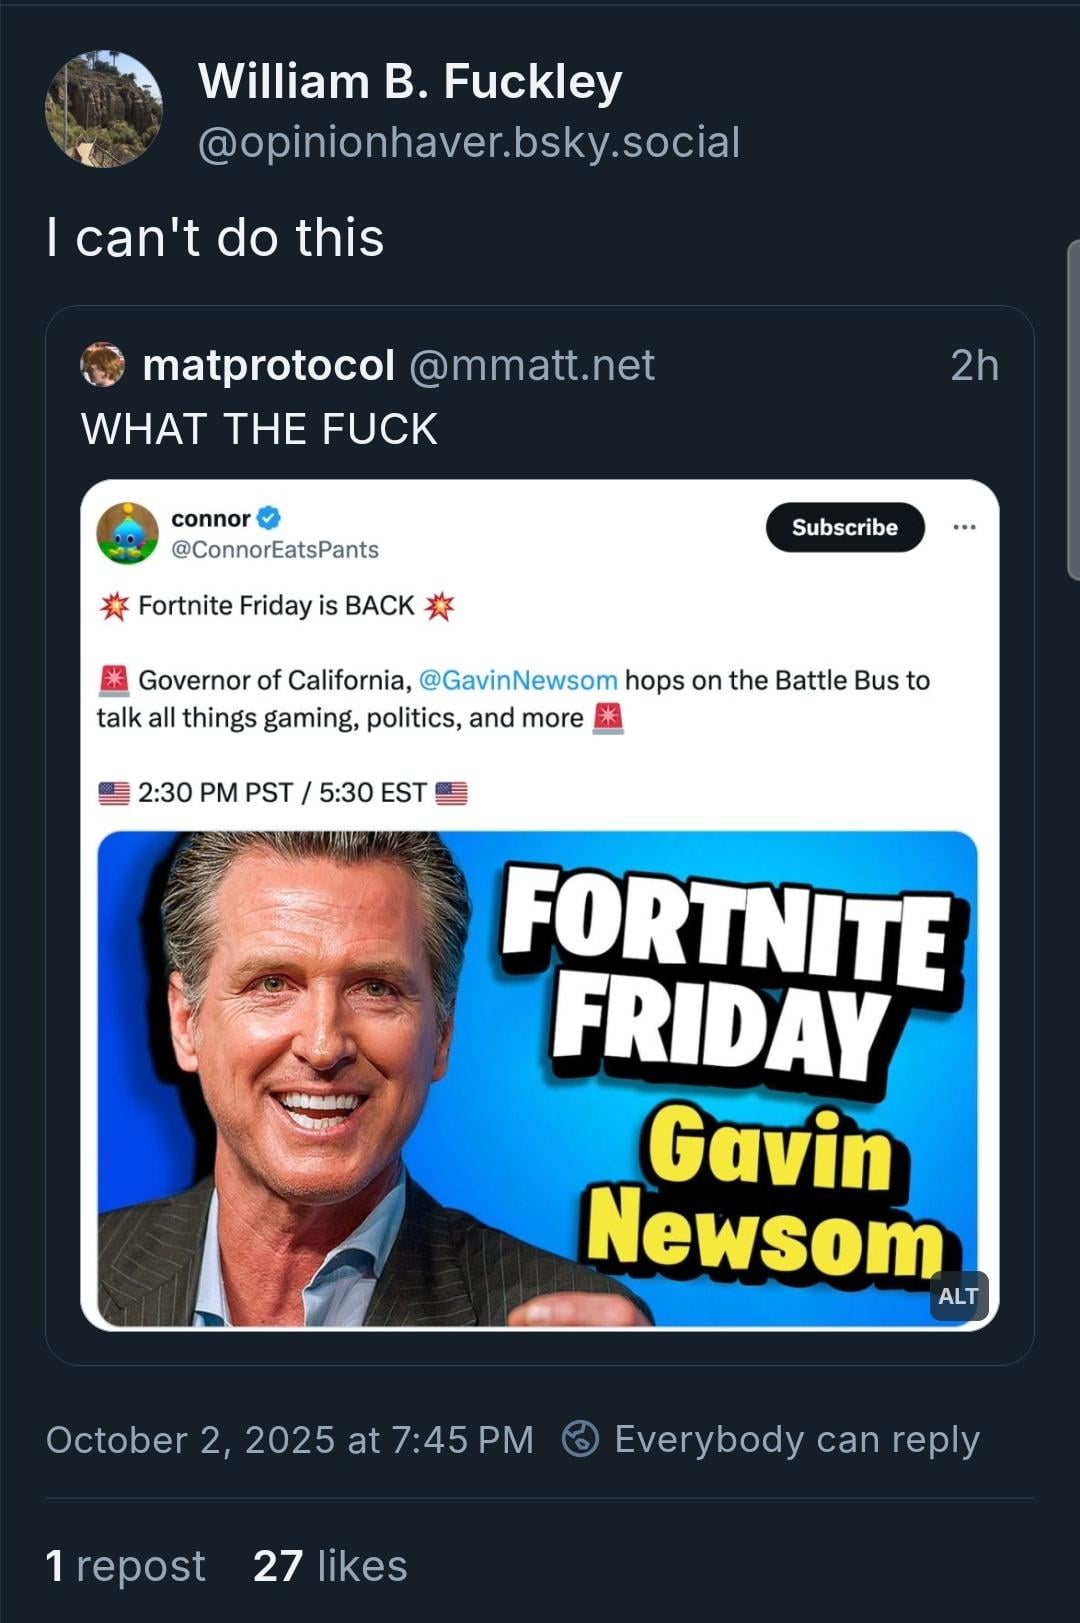Screen dimensions: 1080x1623
Task: View the 1 repost list
Action: click(x=126, y=1565)
